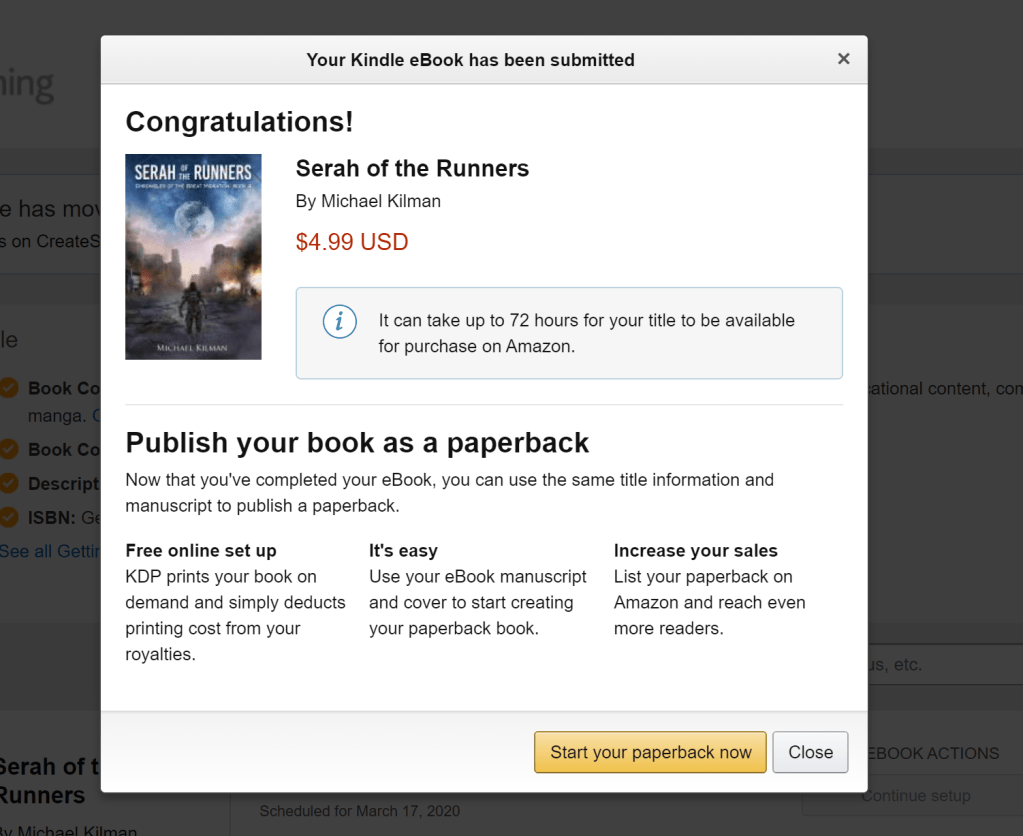The width and height of the screenshot is (1023, 836).
Task: Click the Free online set up heading
Action: tap(201, 551)
